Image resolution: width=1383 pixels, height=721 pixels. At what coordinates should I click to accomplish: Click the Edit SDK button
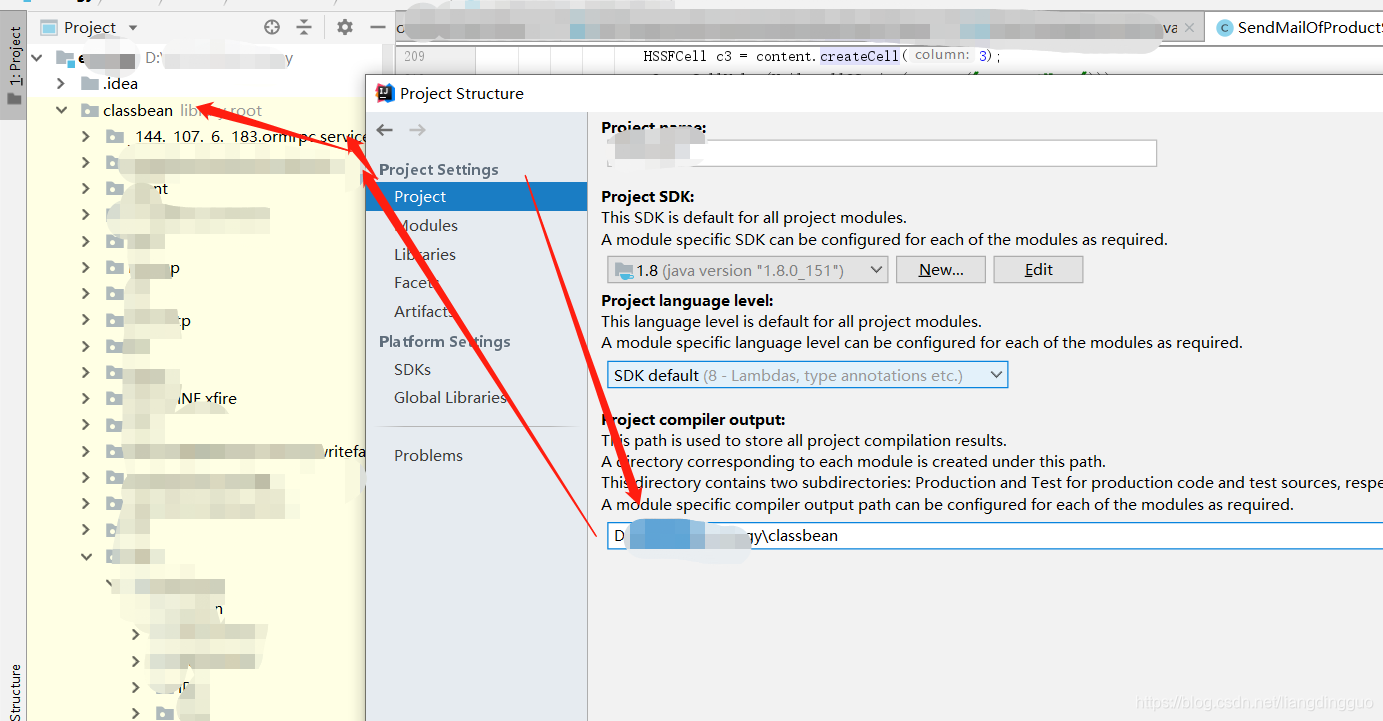tap(1037, 269)
